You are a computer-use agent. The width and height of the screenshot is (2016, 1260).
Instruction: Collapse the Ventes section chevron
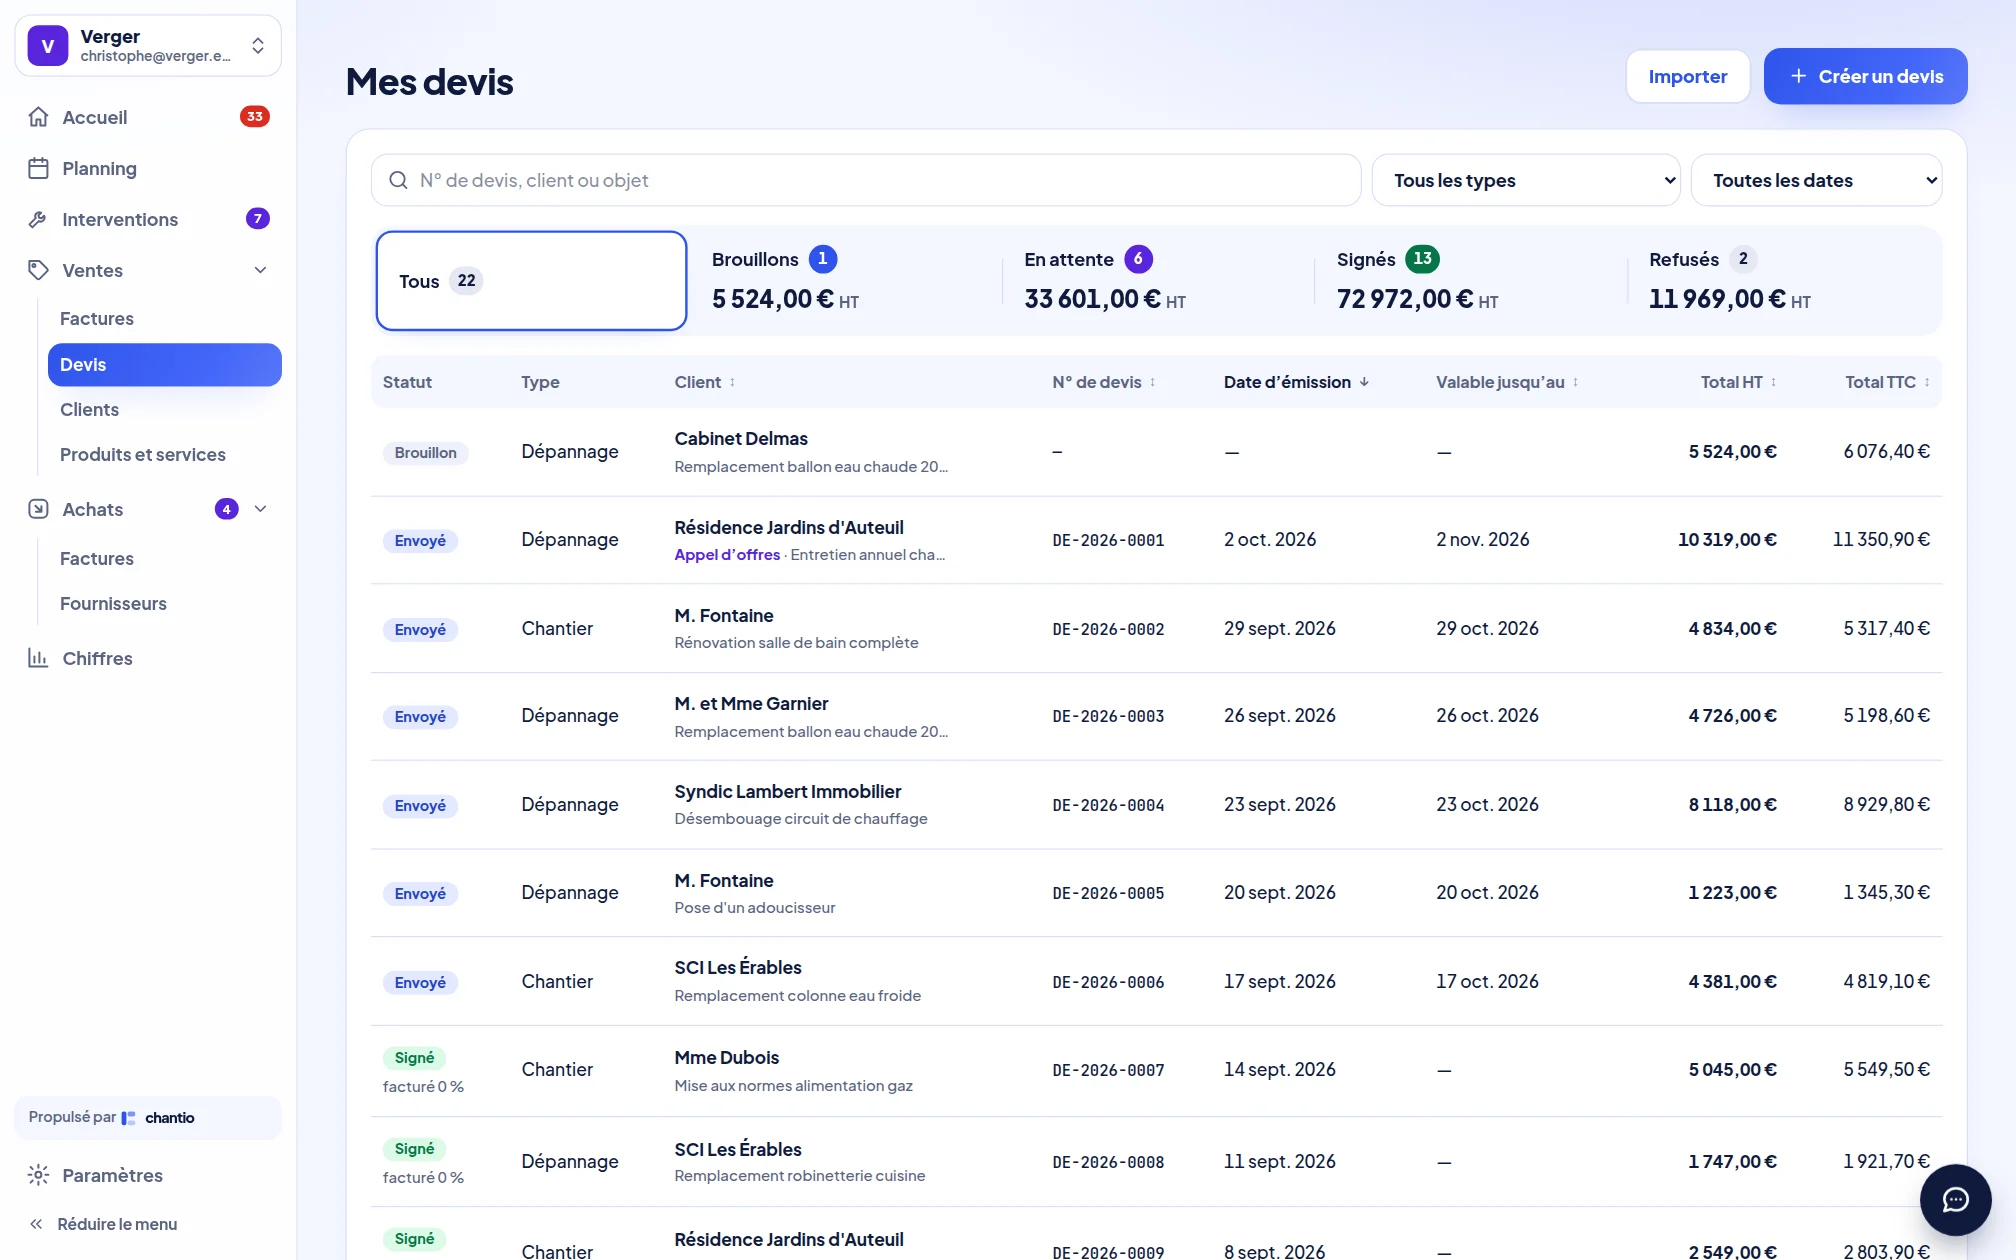click(260, 270)
